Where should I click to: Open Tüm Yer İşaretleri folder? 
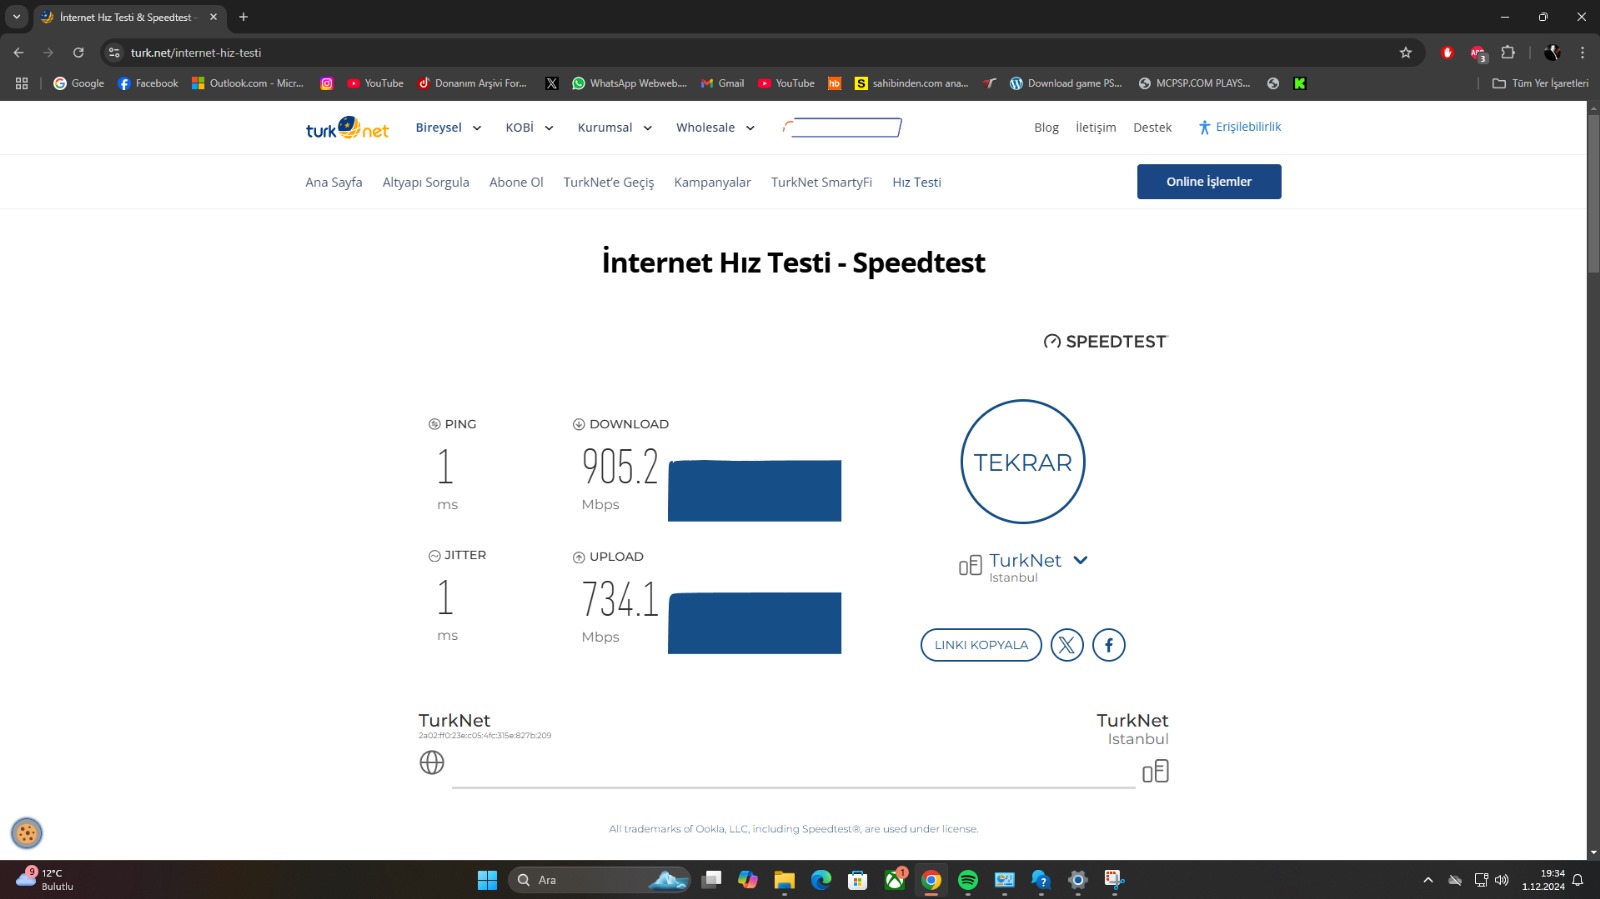[1540, 84]
